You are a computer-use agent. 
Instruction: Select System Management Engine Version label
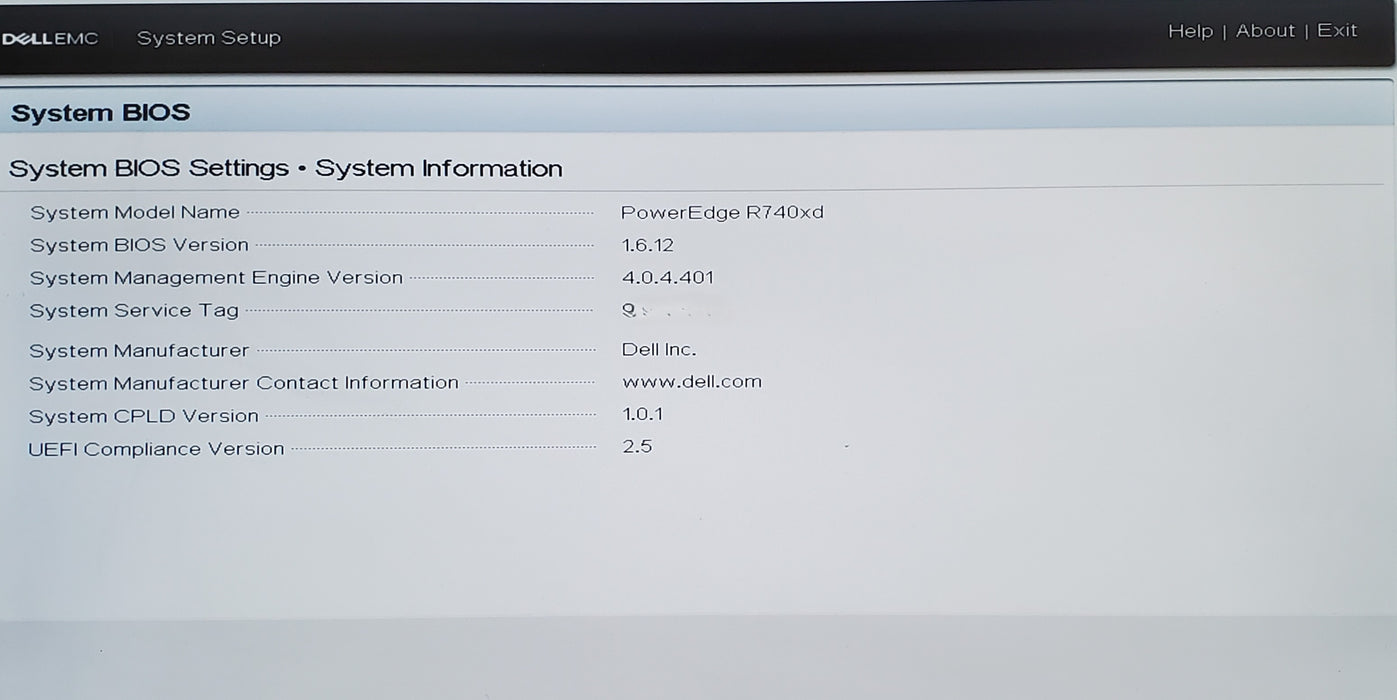coord(216,278)
